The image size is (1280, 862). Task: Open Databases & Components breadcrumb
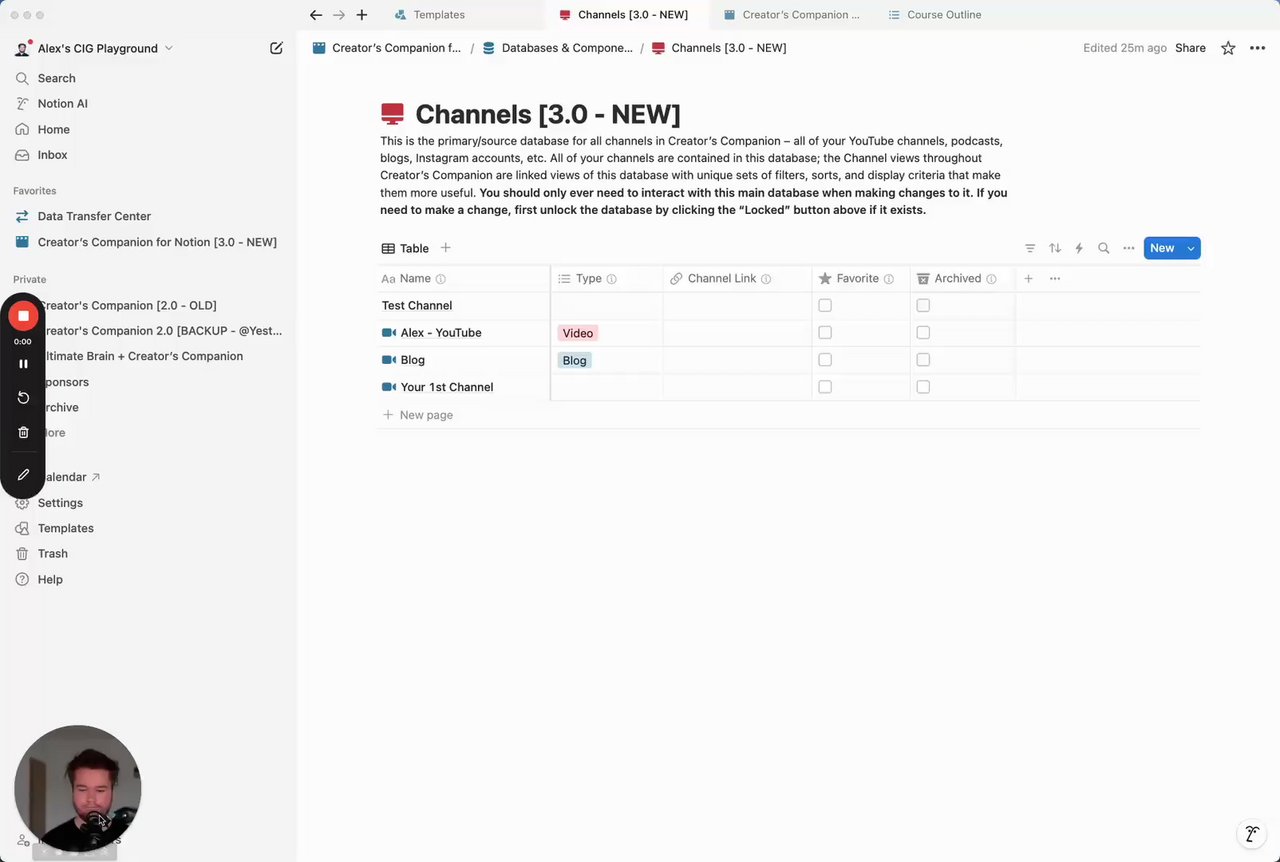pos(557,48)
